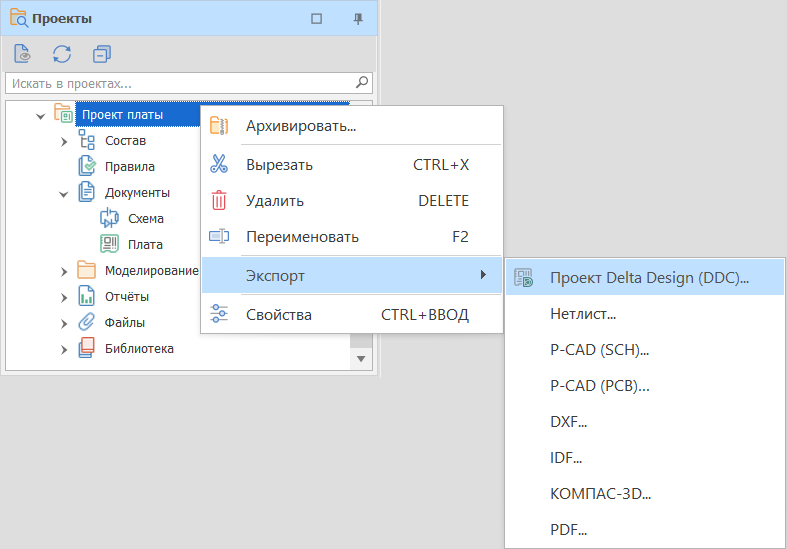Select Переименовать menu entry
This screenshot has height=549, width=787.
(x=352, y=236)
